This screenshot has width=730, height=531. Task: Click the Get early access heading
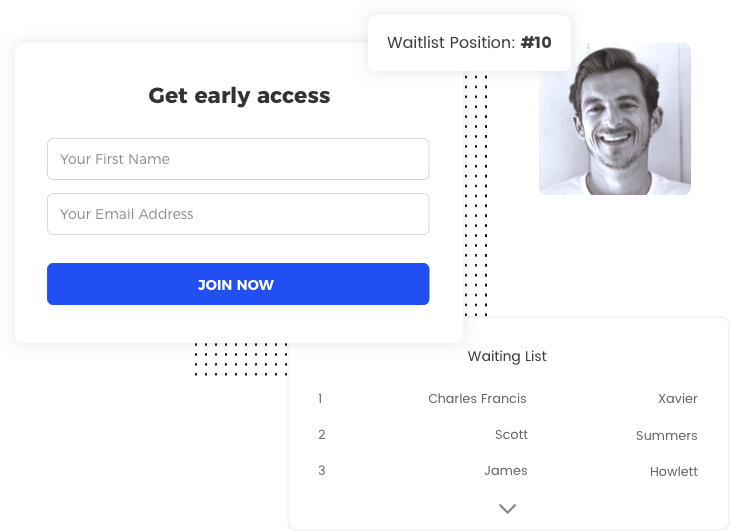[x=239, y=96]
